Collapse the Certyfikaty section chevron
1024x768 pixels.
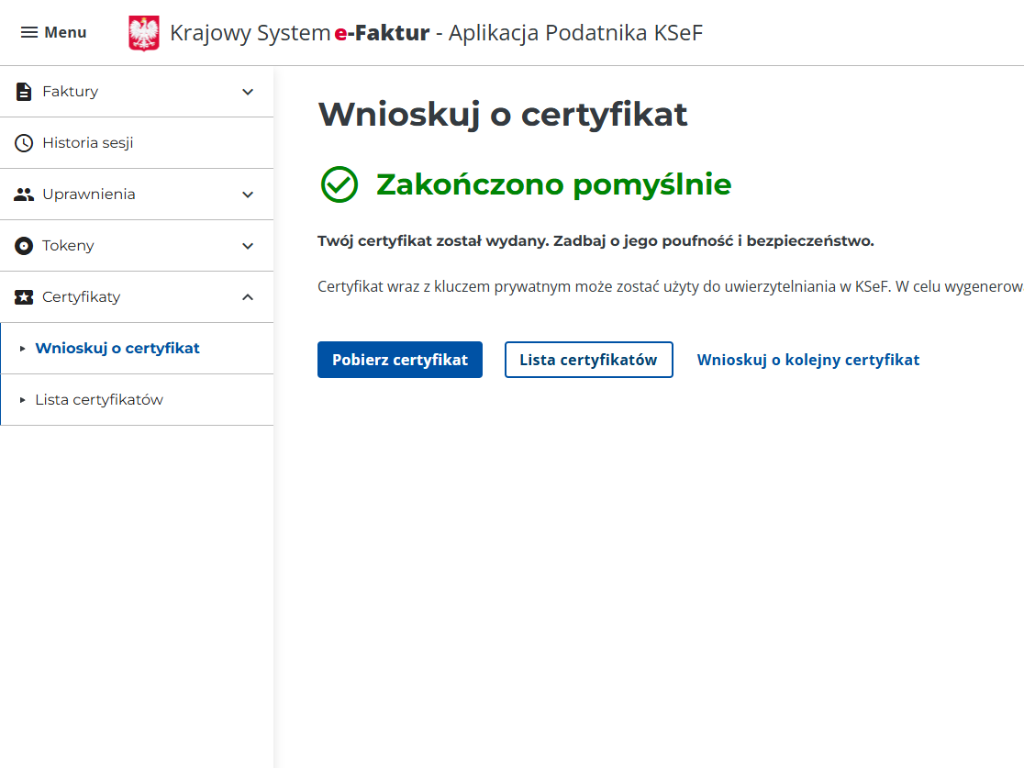coord(248,297)
